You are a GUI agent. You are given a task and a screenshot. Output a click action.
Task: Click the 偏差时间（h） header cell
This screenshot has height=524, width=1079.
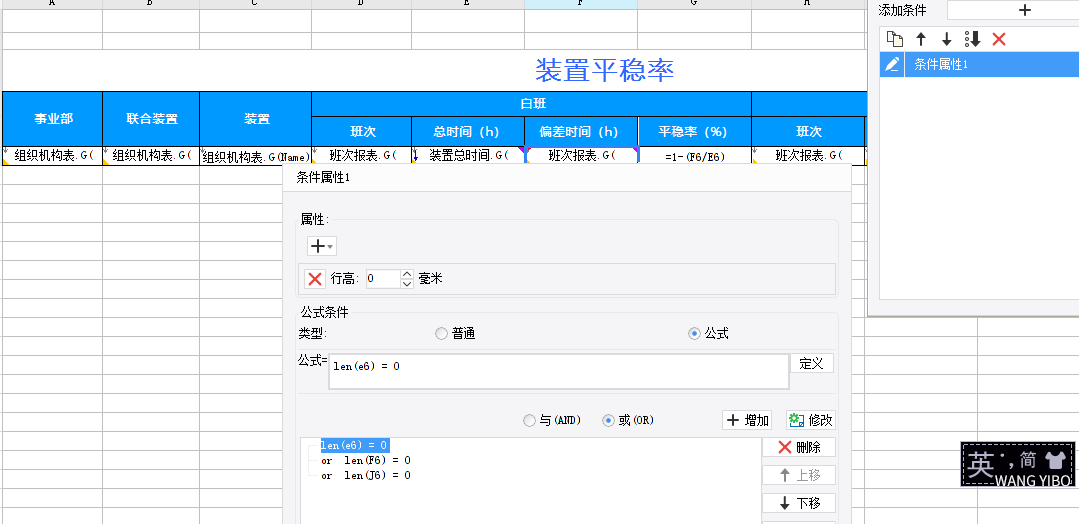tap(581, 132)
